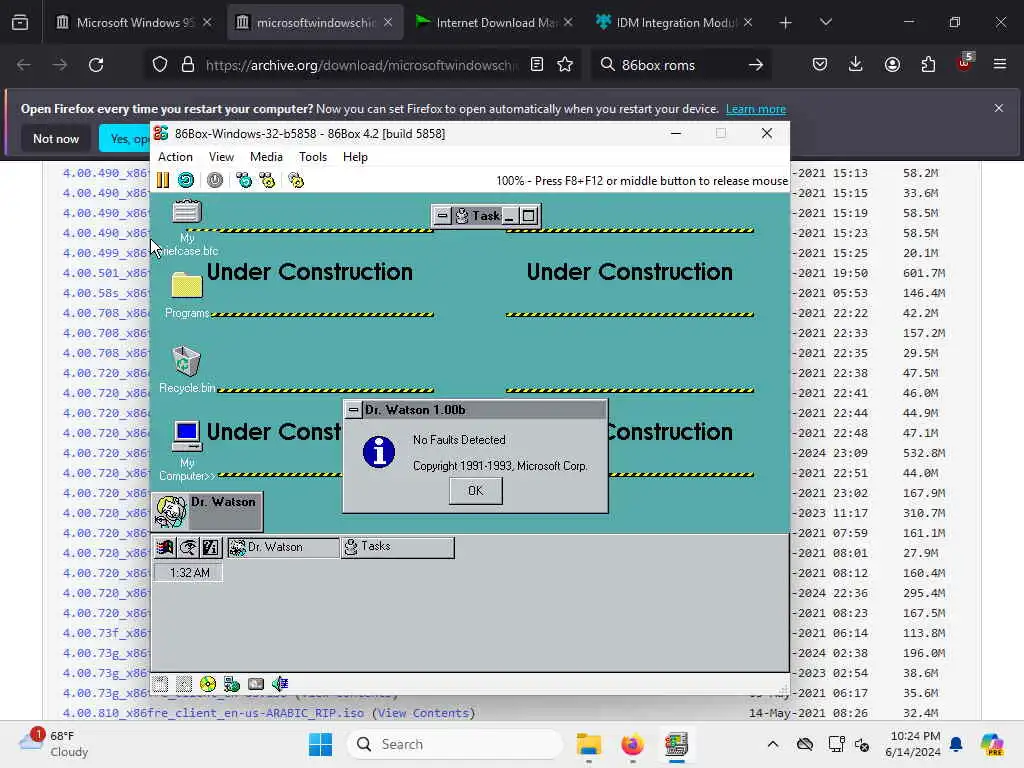Click the info icon in Dr. Watson dialog
The width and height of the screenshot is (1024, 768).
pos(379,452)
